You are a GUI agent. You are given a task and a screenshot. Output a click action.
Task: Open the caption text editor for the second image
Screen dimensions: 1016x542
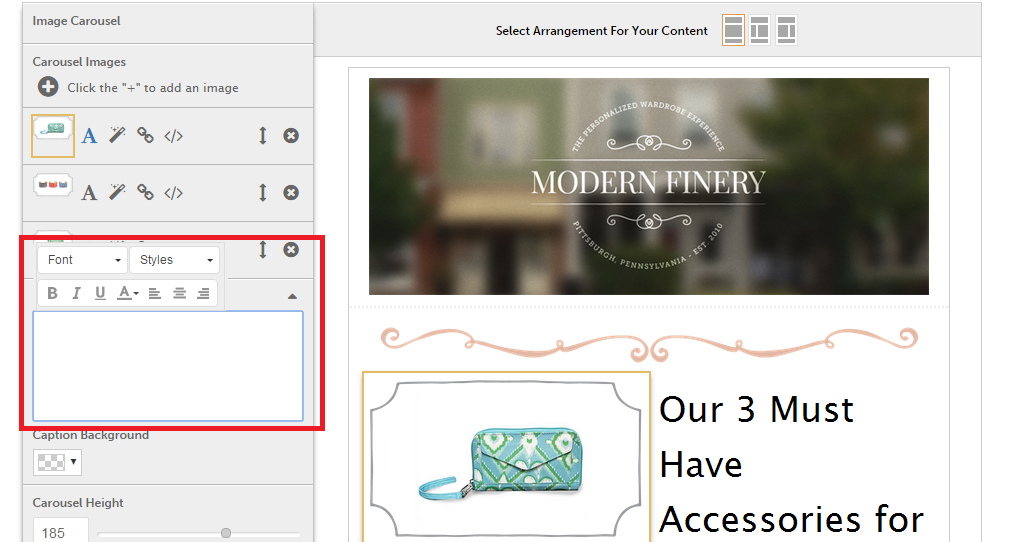tap(89, 193)
